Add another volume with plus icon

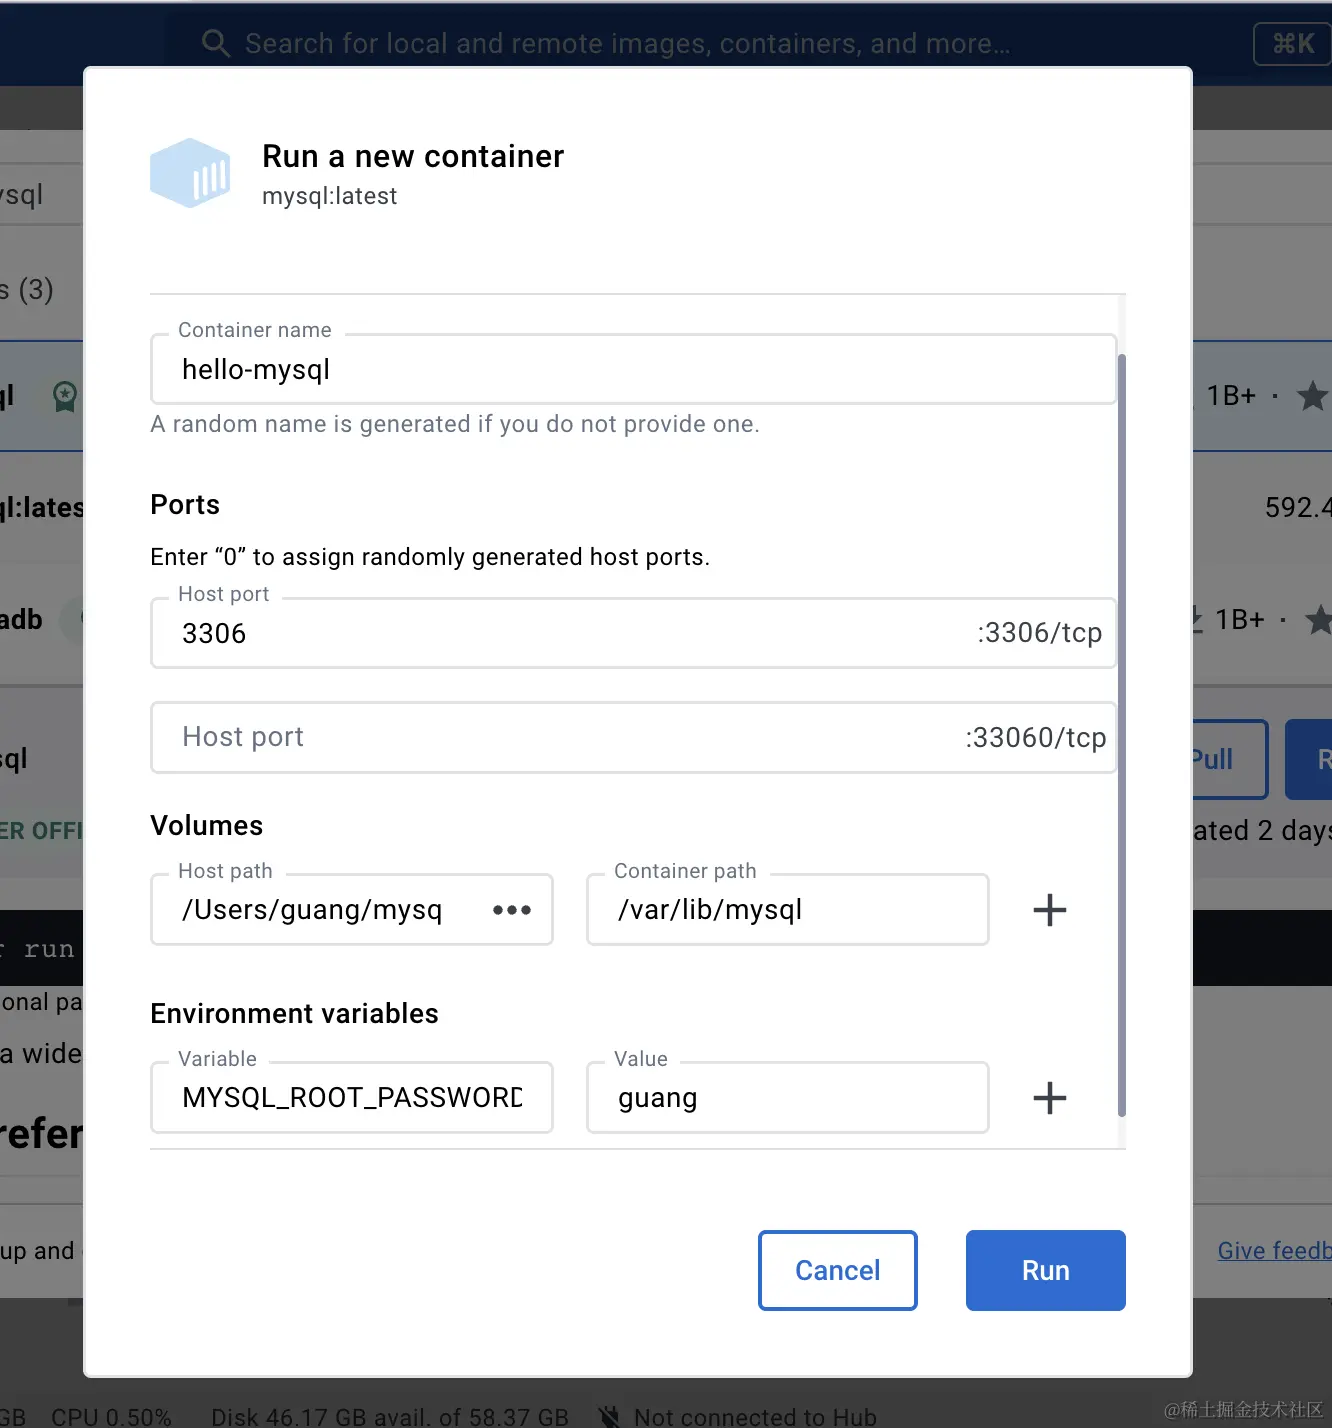click(1049, 910)
